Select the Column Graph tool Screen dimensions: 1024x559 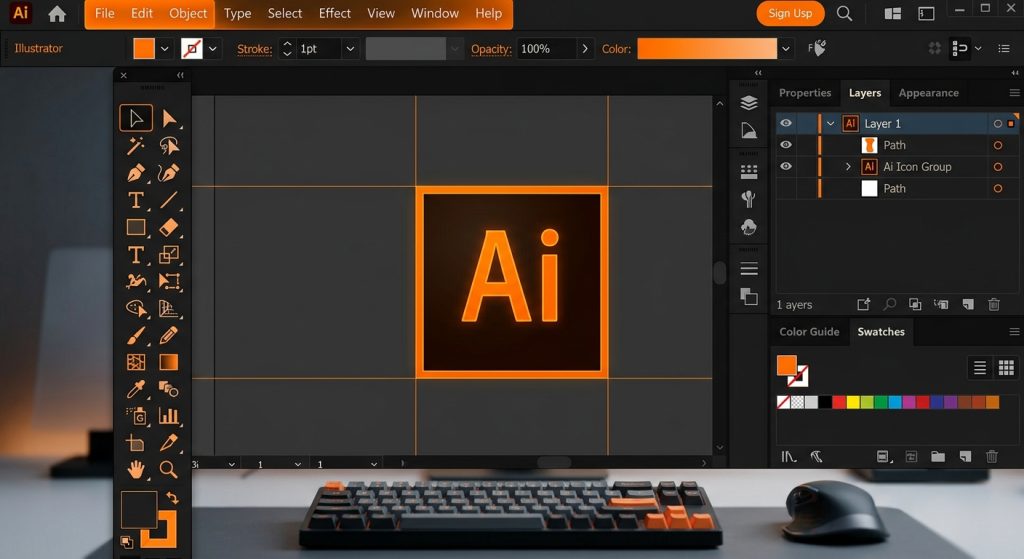pyautogui.click(x=169, y=416)
